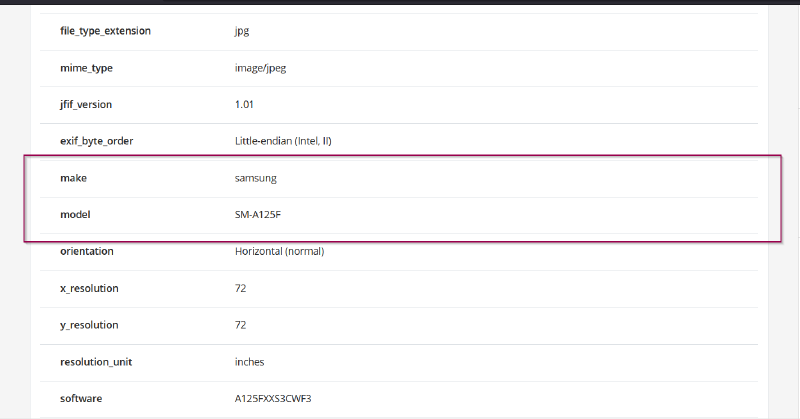This screenshot has height=419, width=800.
Task: Click the file_type_extension field label
Action: pos(105,31)
